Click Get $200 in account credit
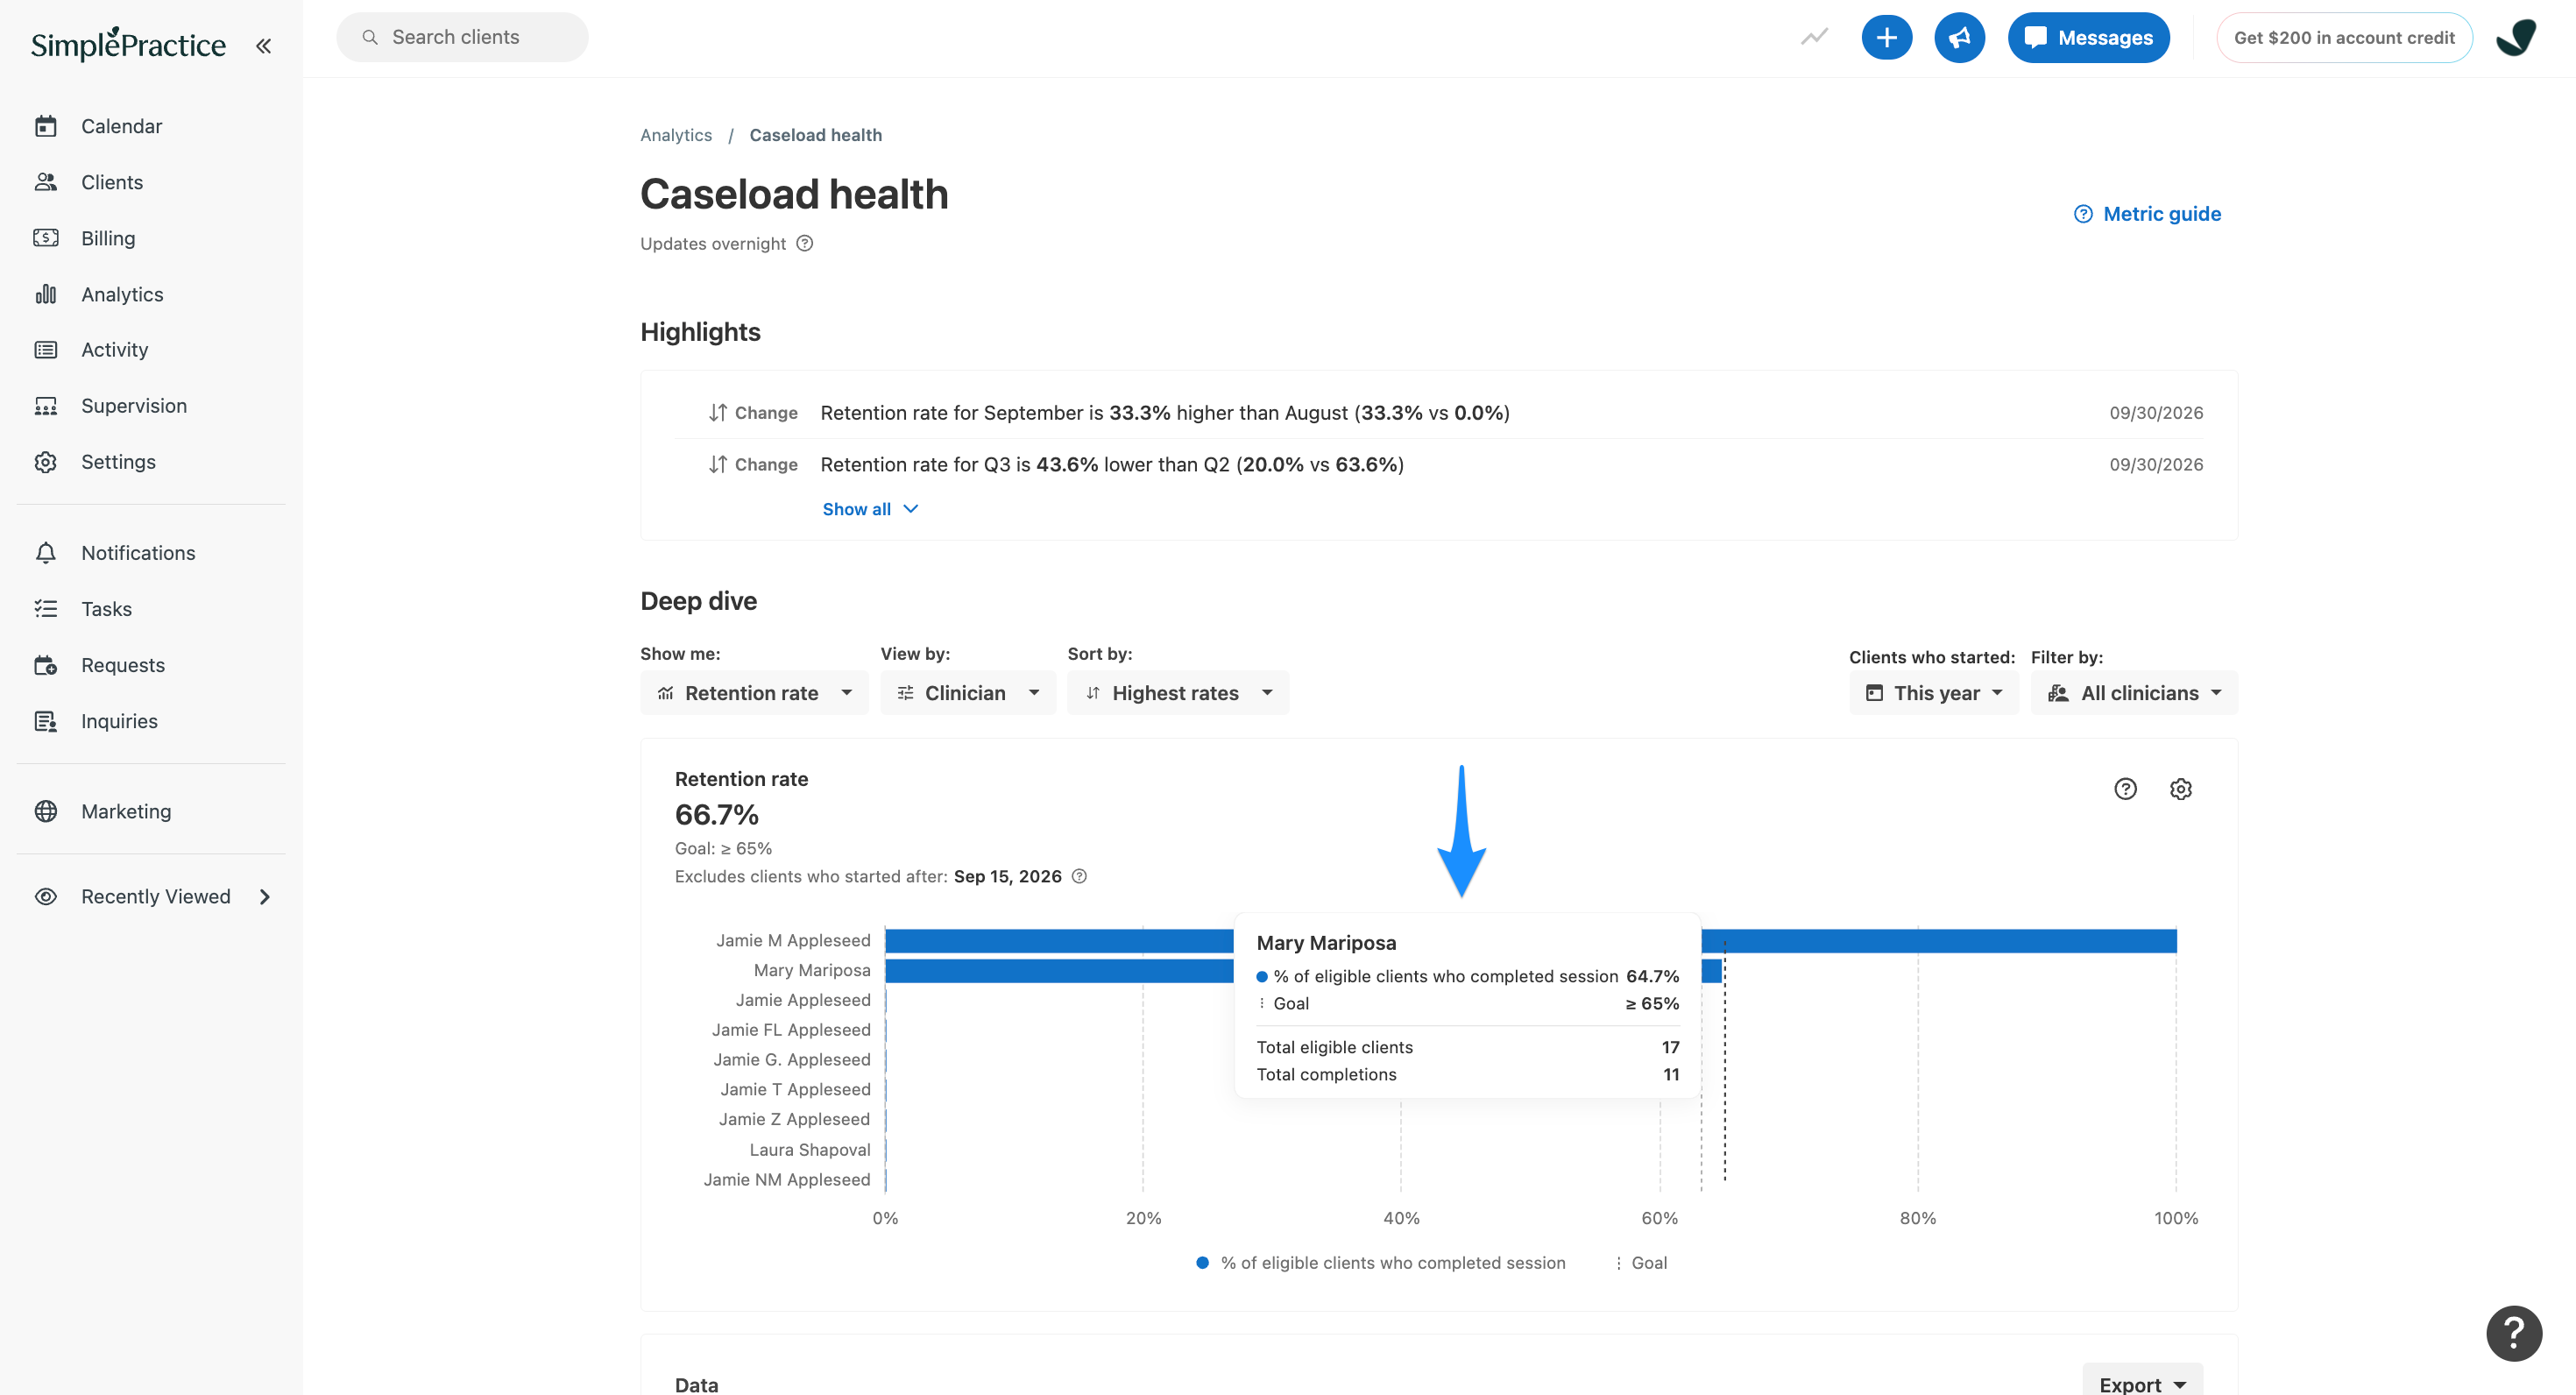Screen dimensions: 2576x1395 (2343, 38)
